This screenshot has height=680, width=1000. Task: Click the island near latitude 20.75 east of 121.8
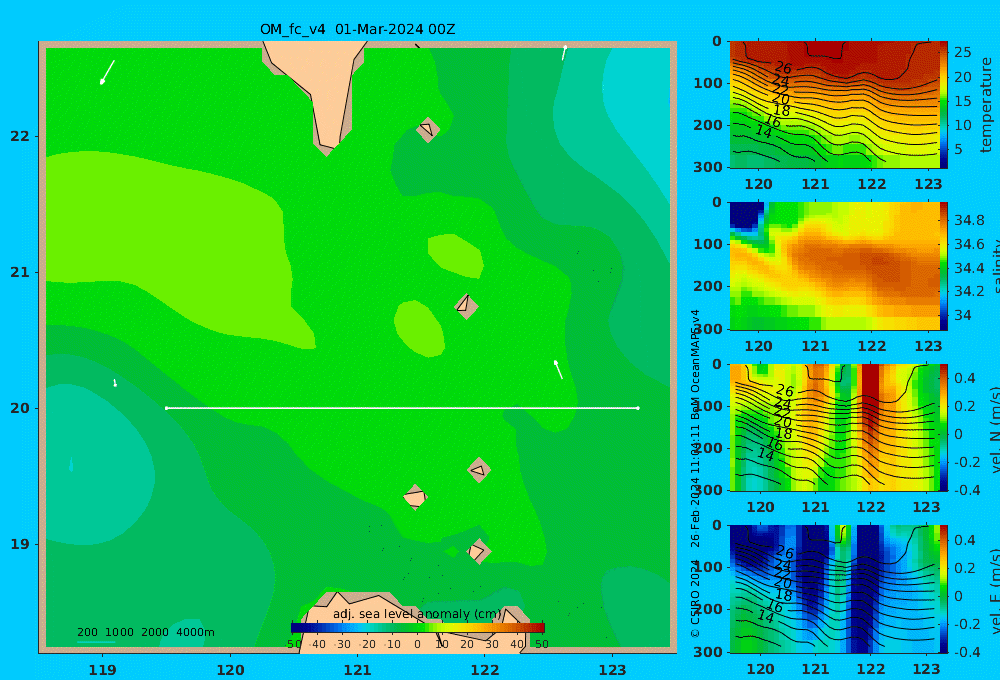point(466,306)
